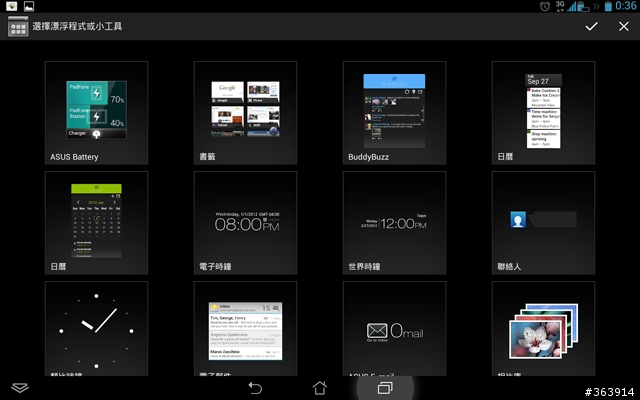Pick the 日曆 agenda widget showing Sep 27

[543, 113]
